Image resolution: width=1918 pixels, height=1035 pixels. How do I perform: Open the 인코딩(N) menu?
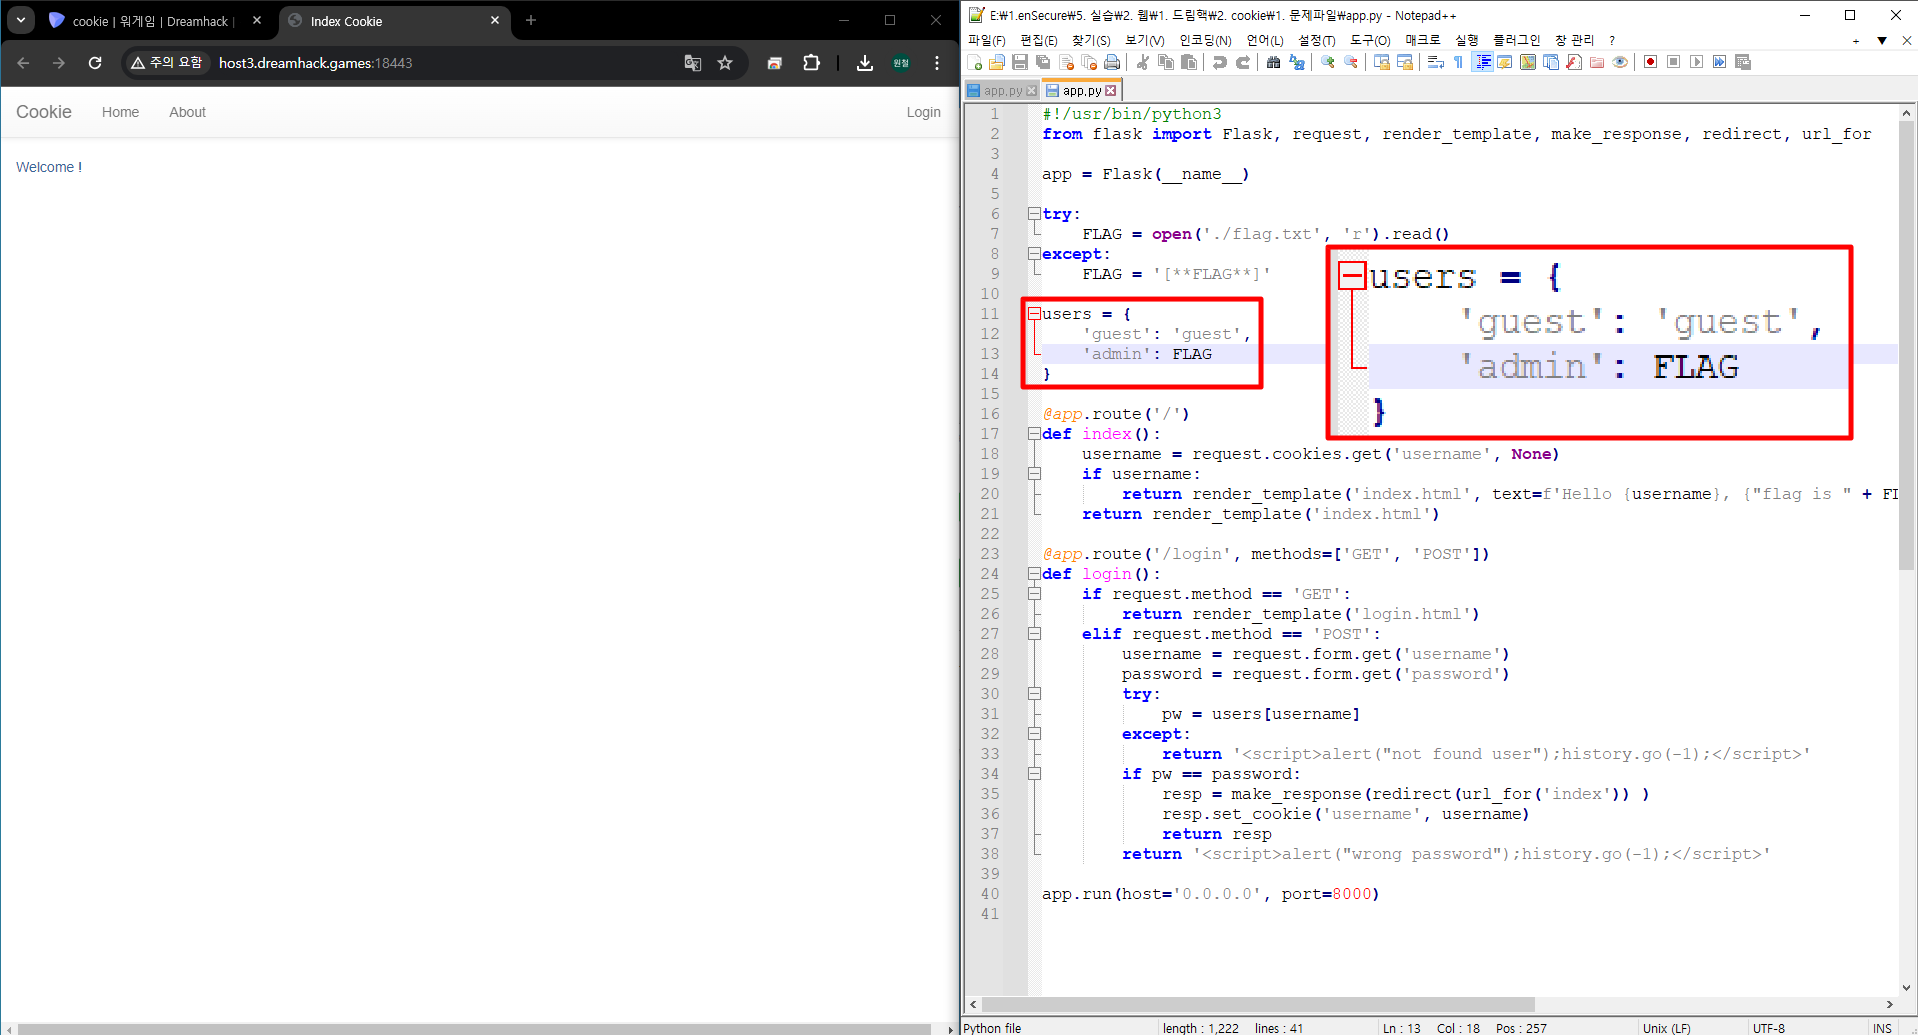coord(1205,40)
